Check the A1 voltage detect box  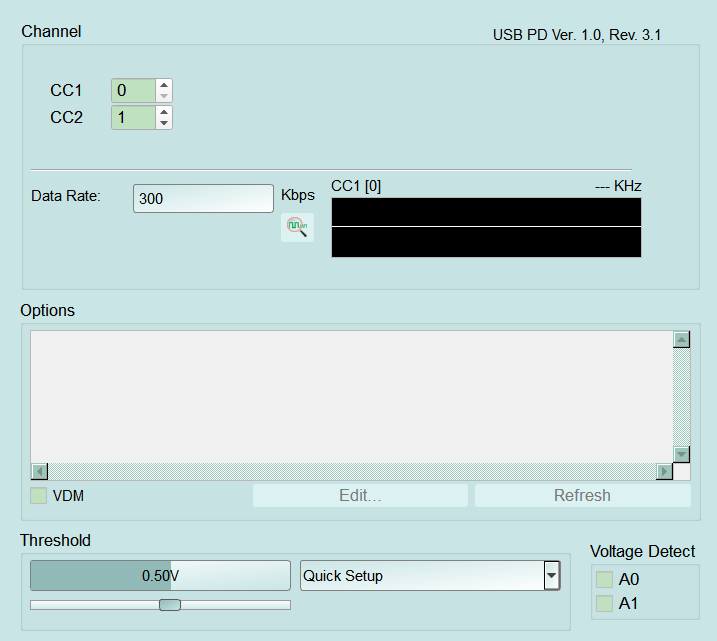(x=605, y=604)
